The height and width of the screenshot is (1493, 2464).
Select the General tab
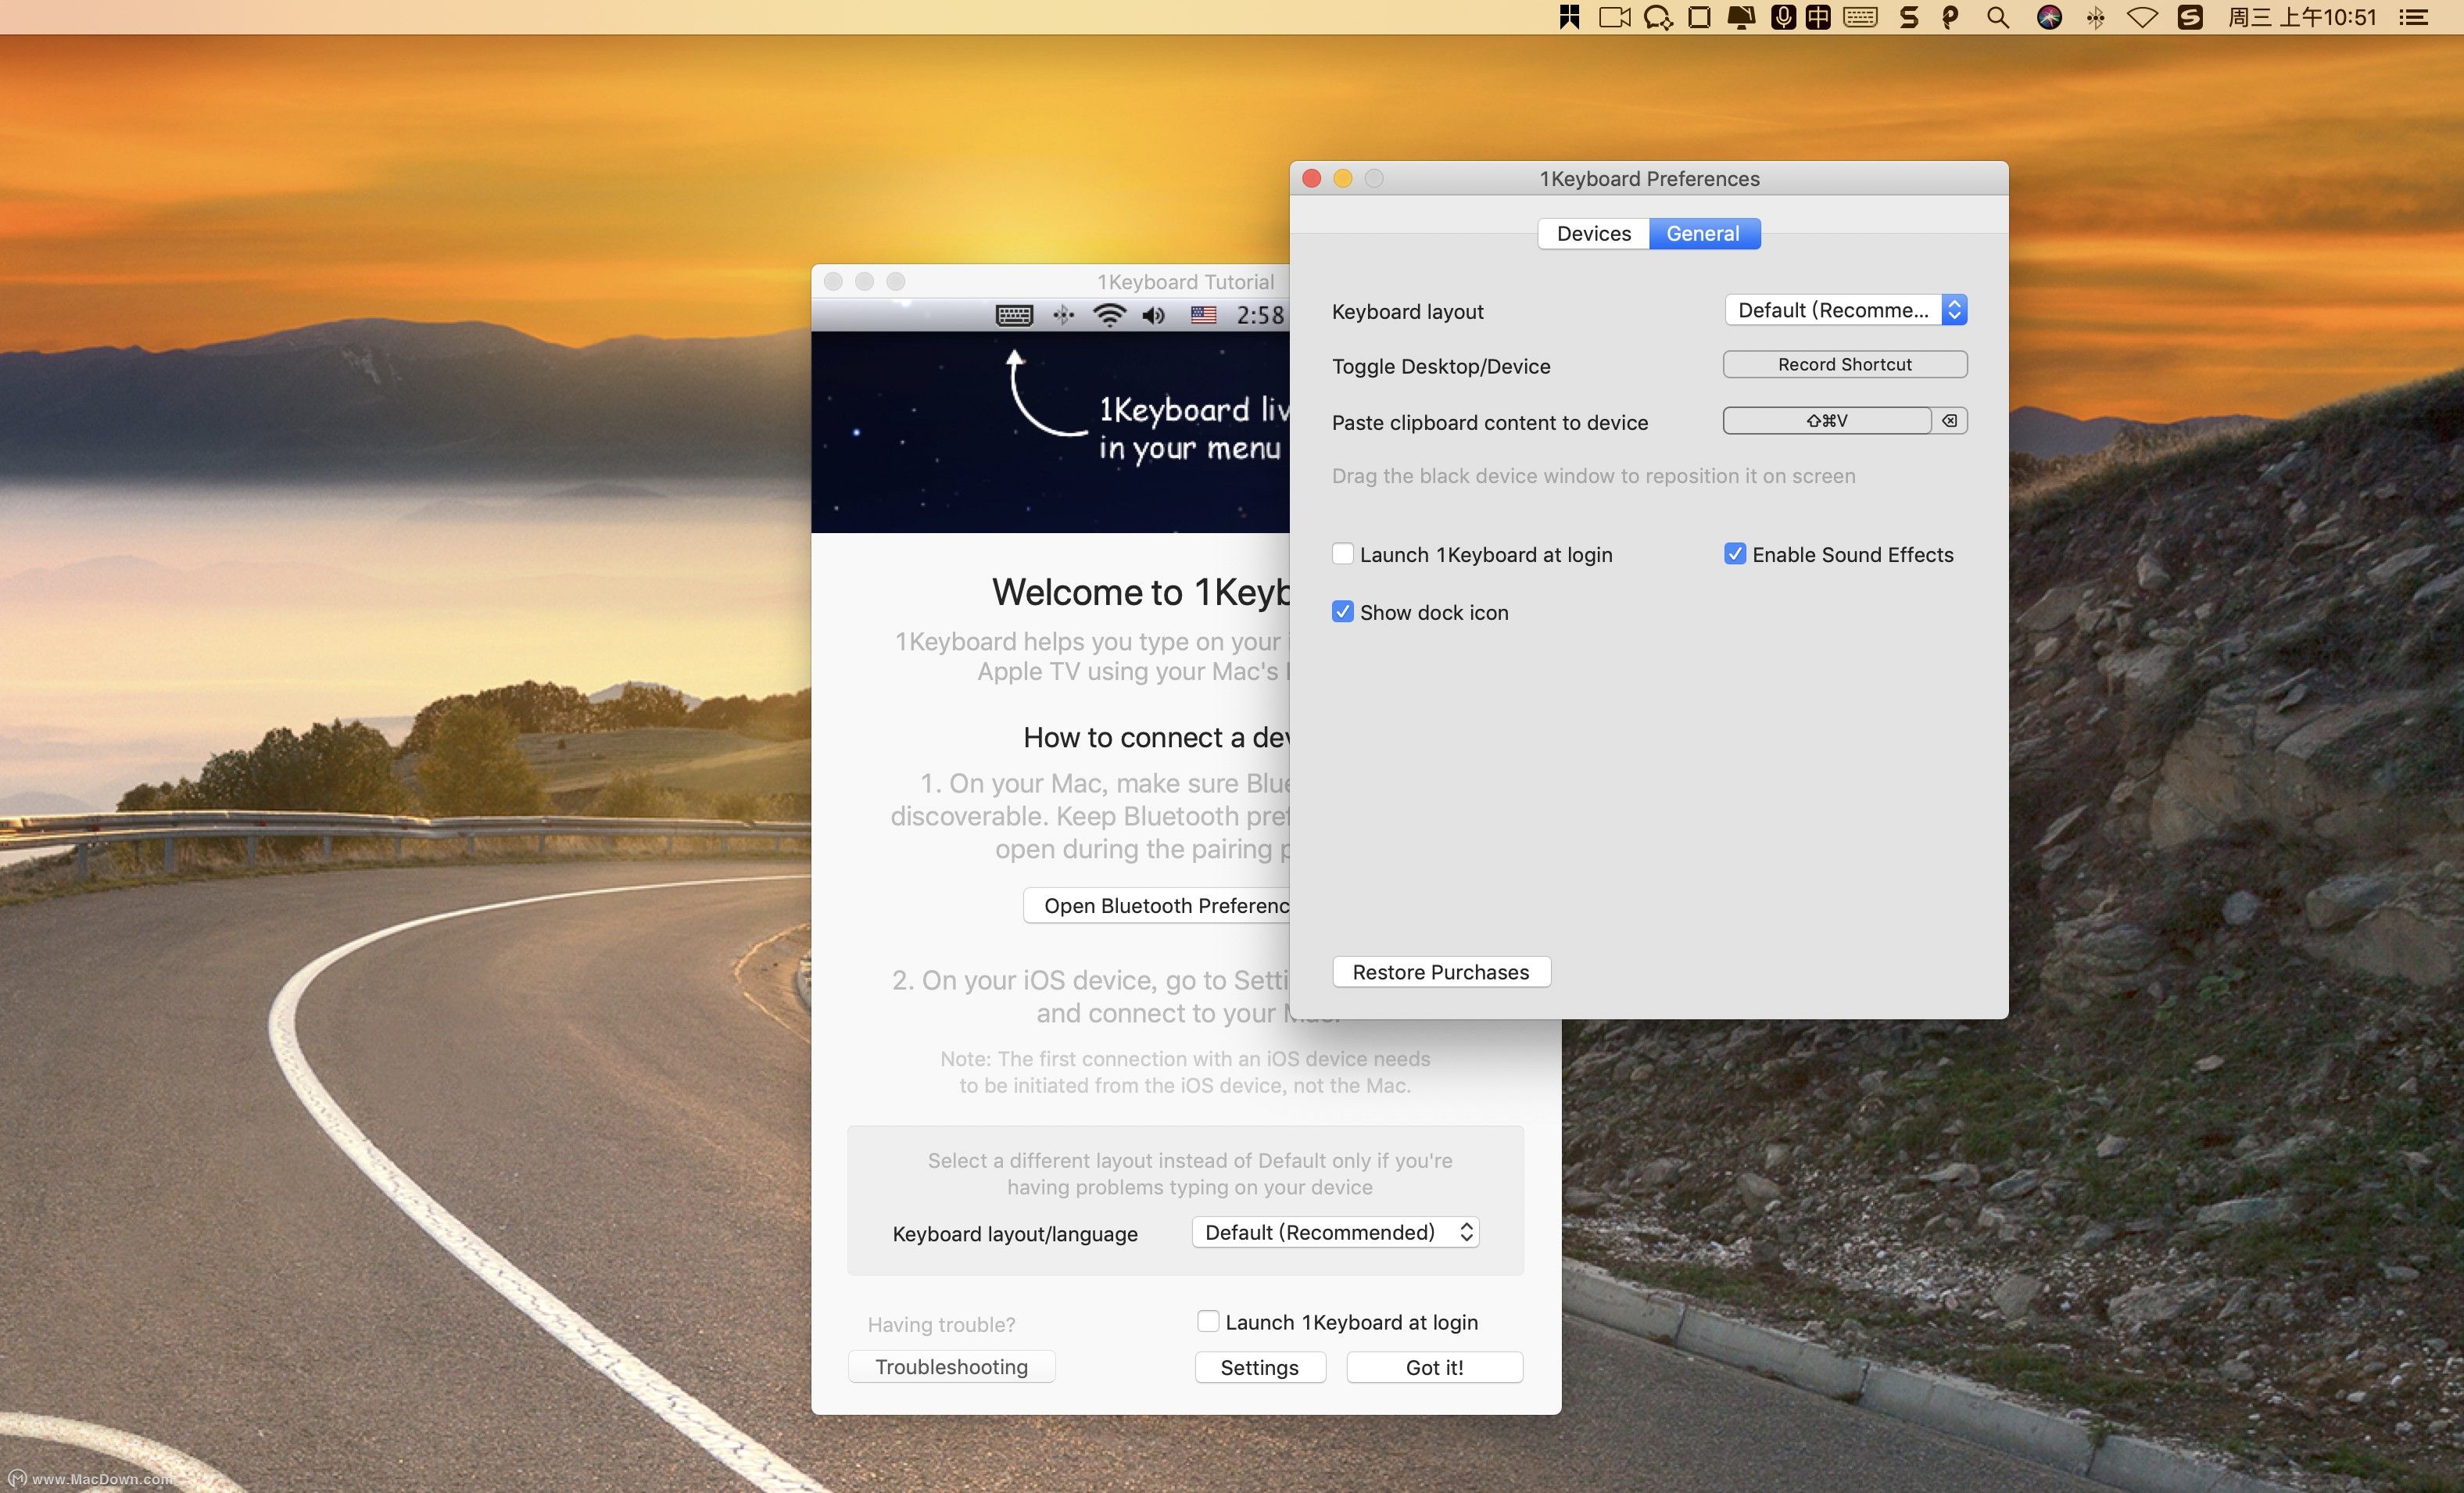click(1704, 233)
